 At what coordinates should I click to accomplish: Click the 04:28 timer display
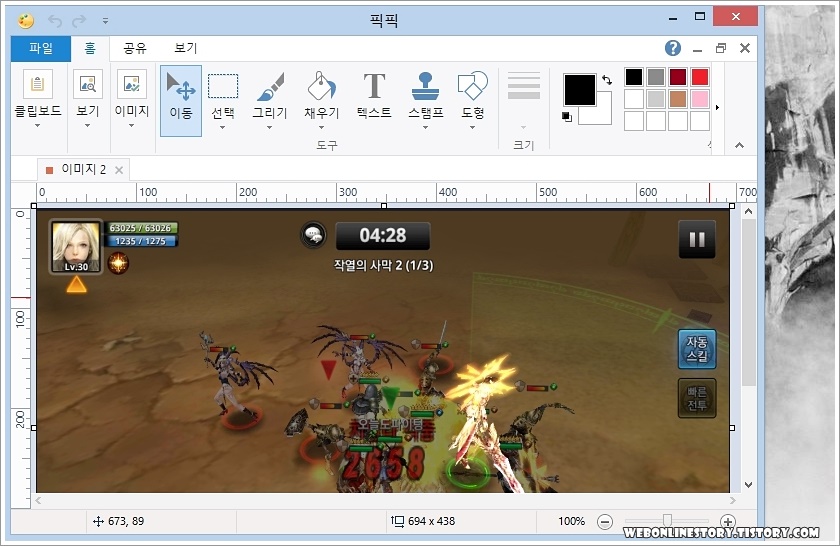(382, 236)
